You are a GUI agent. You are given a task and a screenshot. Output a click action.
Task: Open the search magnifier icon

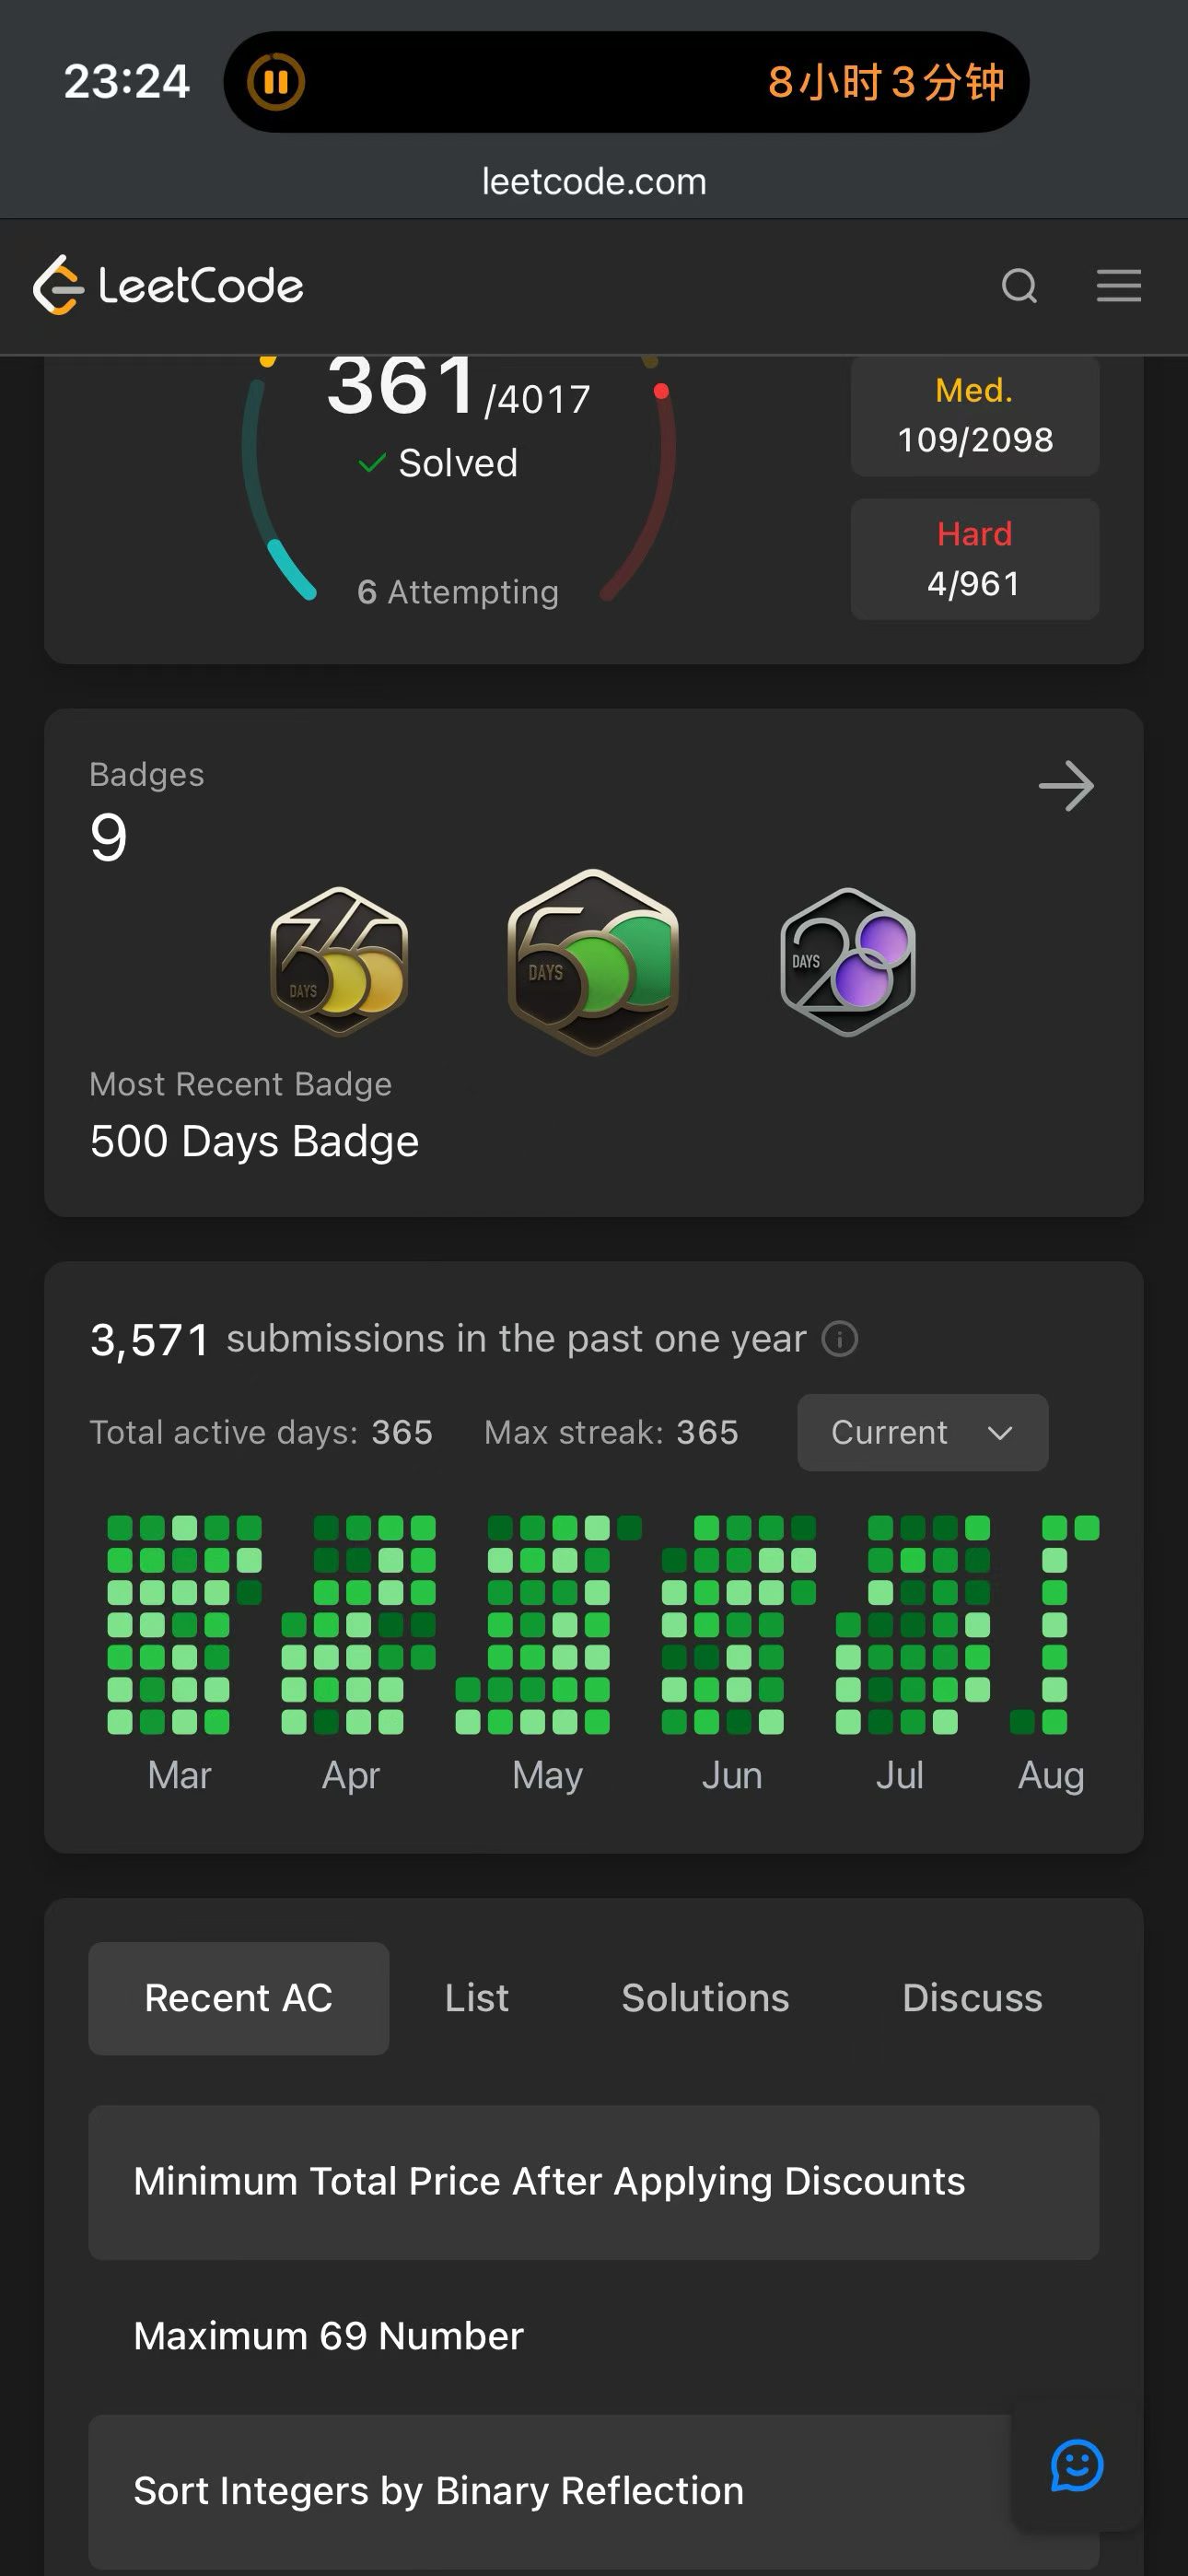tap(1019, 286)
